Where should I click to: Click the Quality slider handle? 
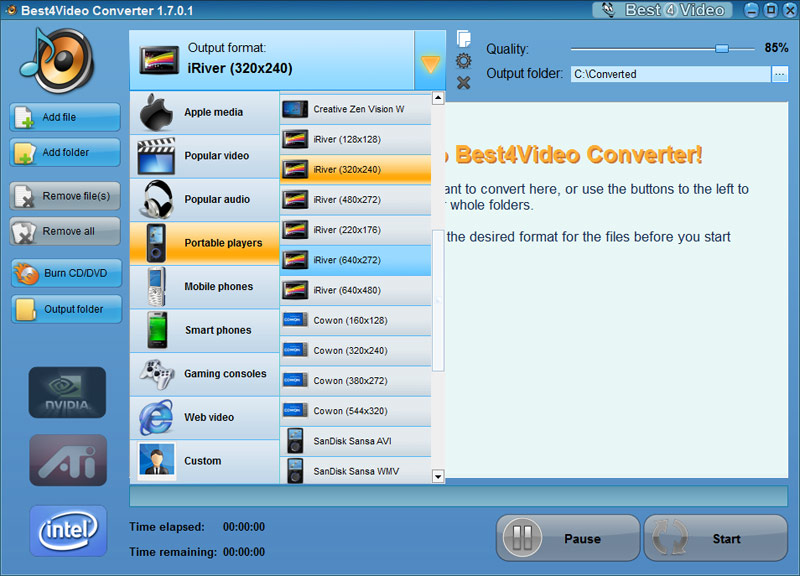click(x=721, y=48)
